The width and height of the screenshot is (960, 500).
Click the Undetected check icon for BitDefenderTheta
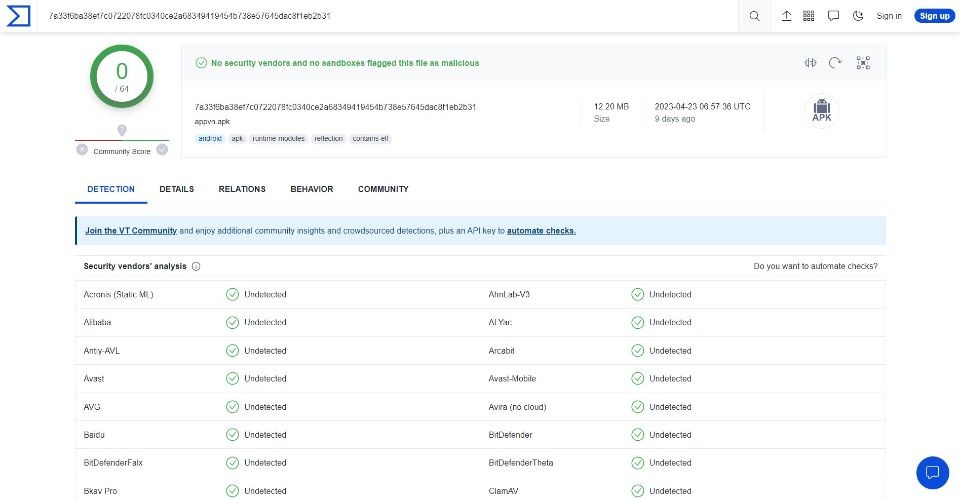coord(637,463)
